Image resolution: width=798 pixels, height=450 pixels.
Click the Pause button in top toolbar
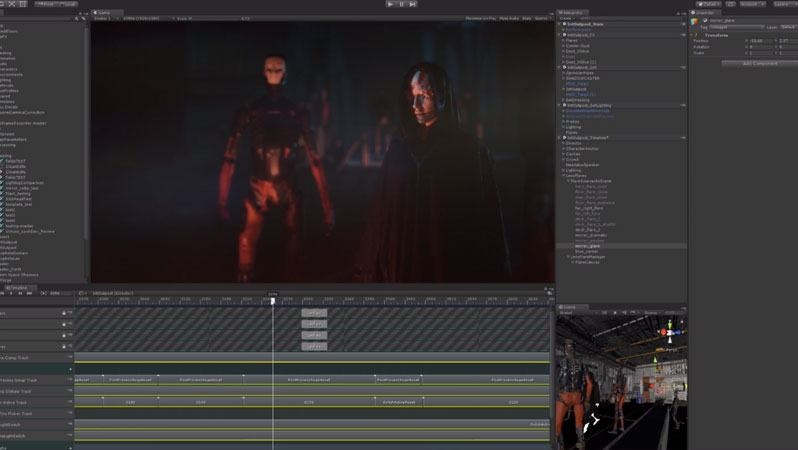(402, 4)
